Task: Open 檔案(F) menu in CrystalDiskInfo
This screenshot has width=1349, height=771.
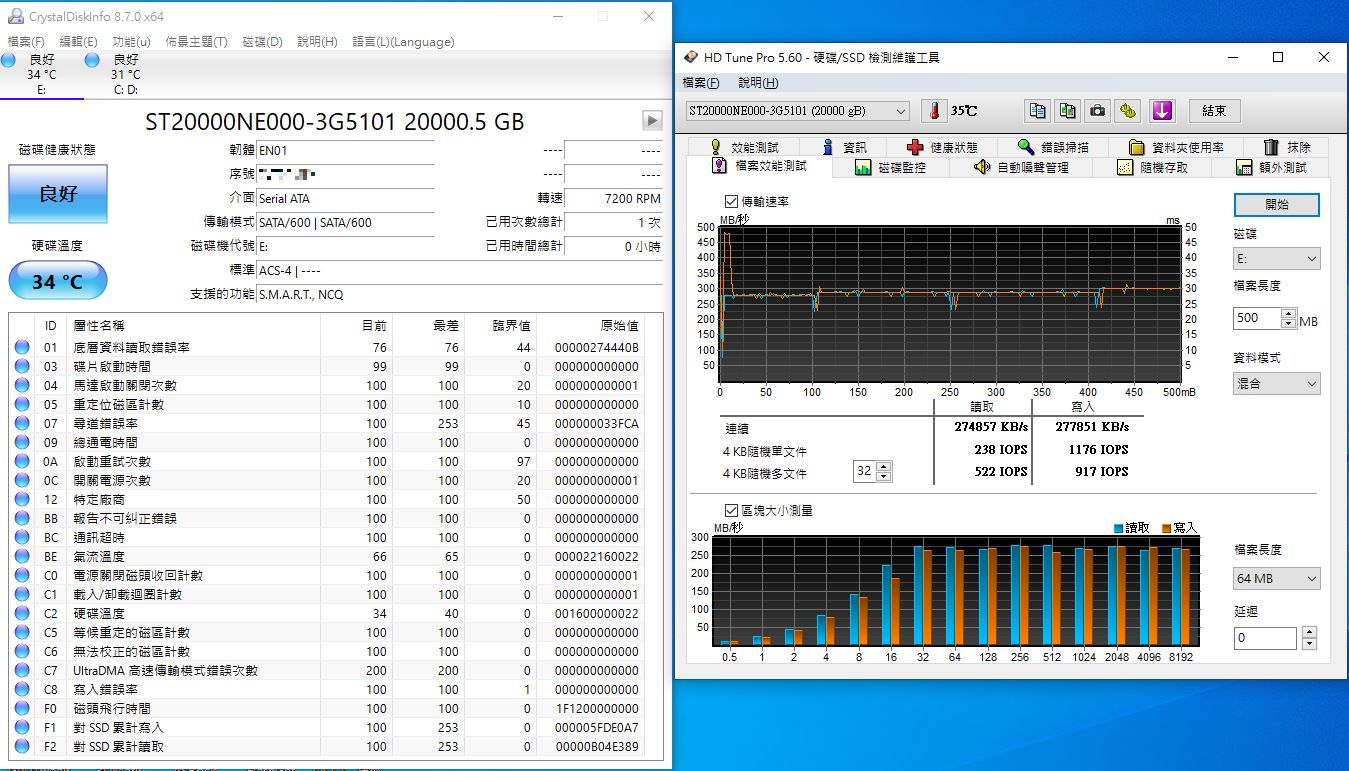Action: click(x=26, y=42)
